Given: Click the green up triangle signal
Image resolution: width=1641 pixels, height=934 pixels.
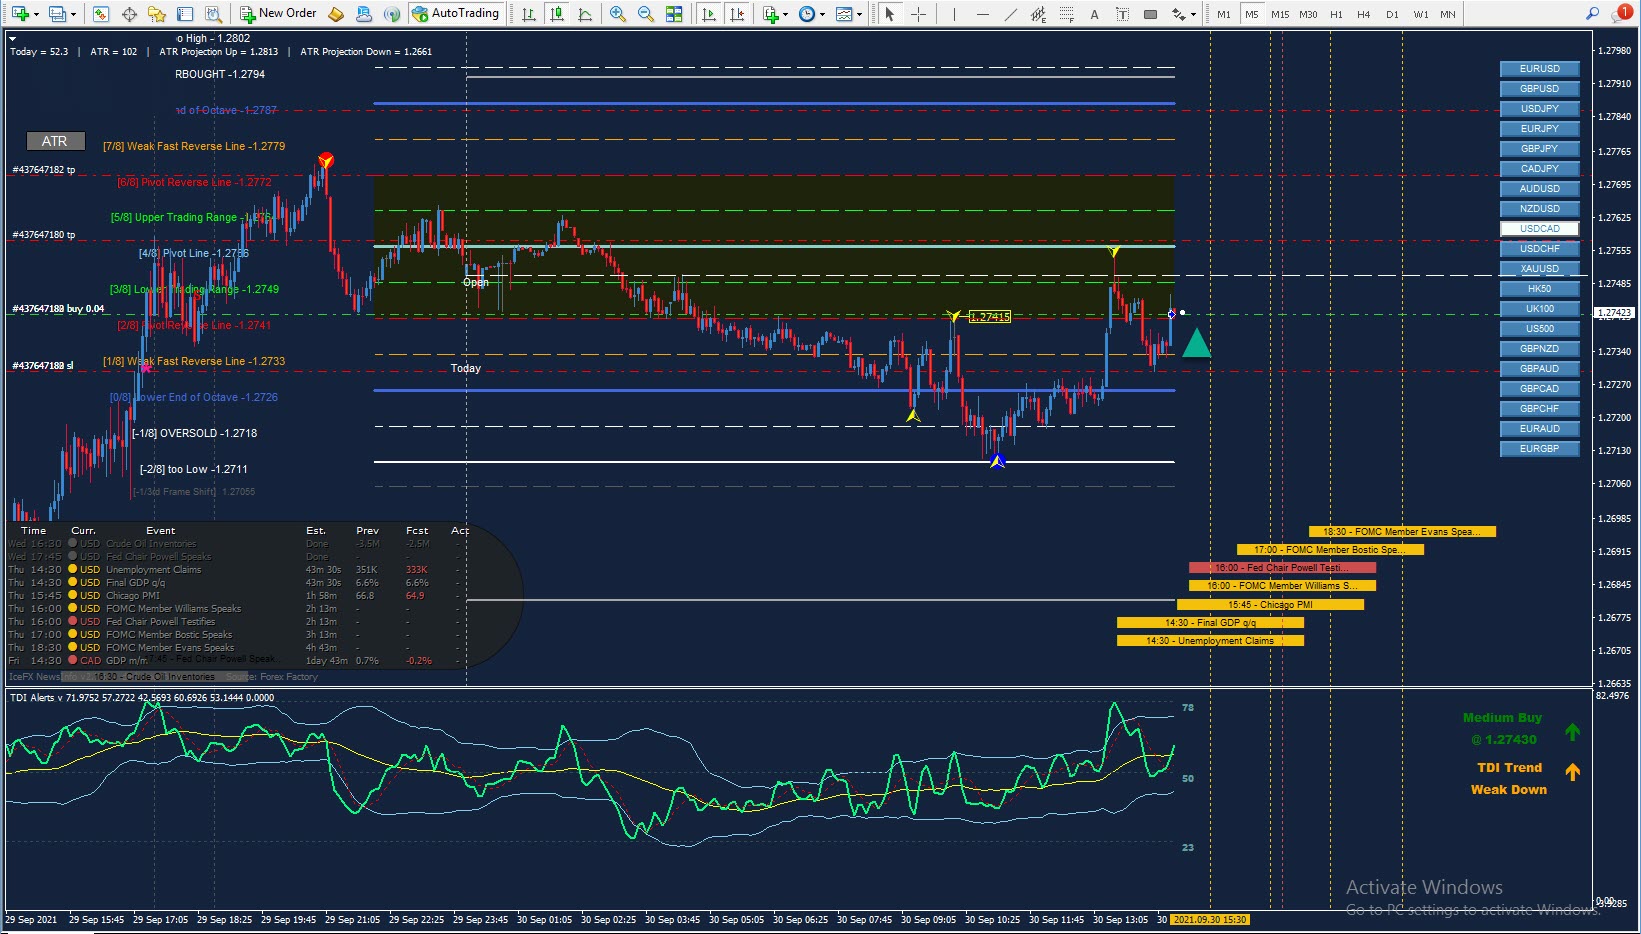Looking at the screenshot, I should coord(1196,343).
